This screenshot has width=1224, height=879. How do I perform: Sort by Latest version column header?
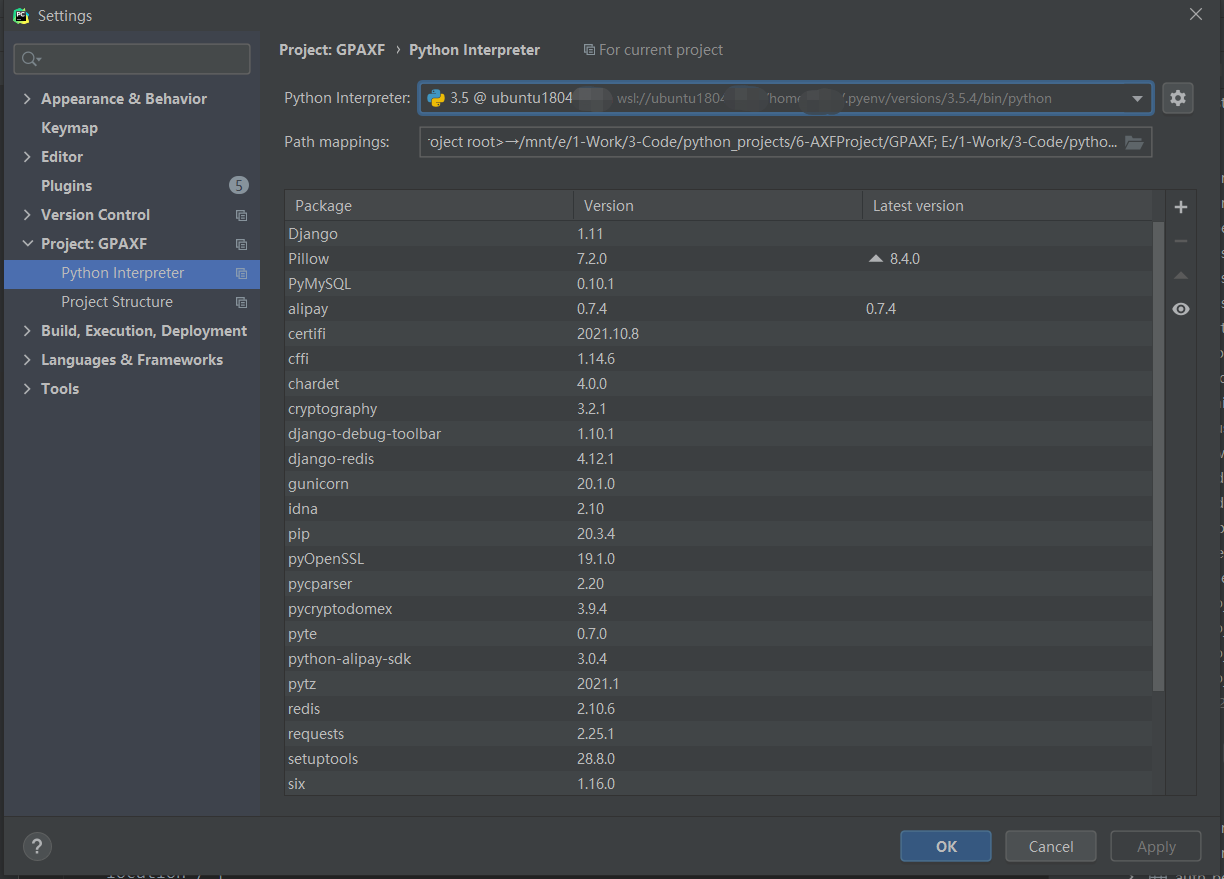1008,206
